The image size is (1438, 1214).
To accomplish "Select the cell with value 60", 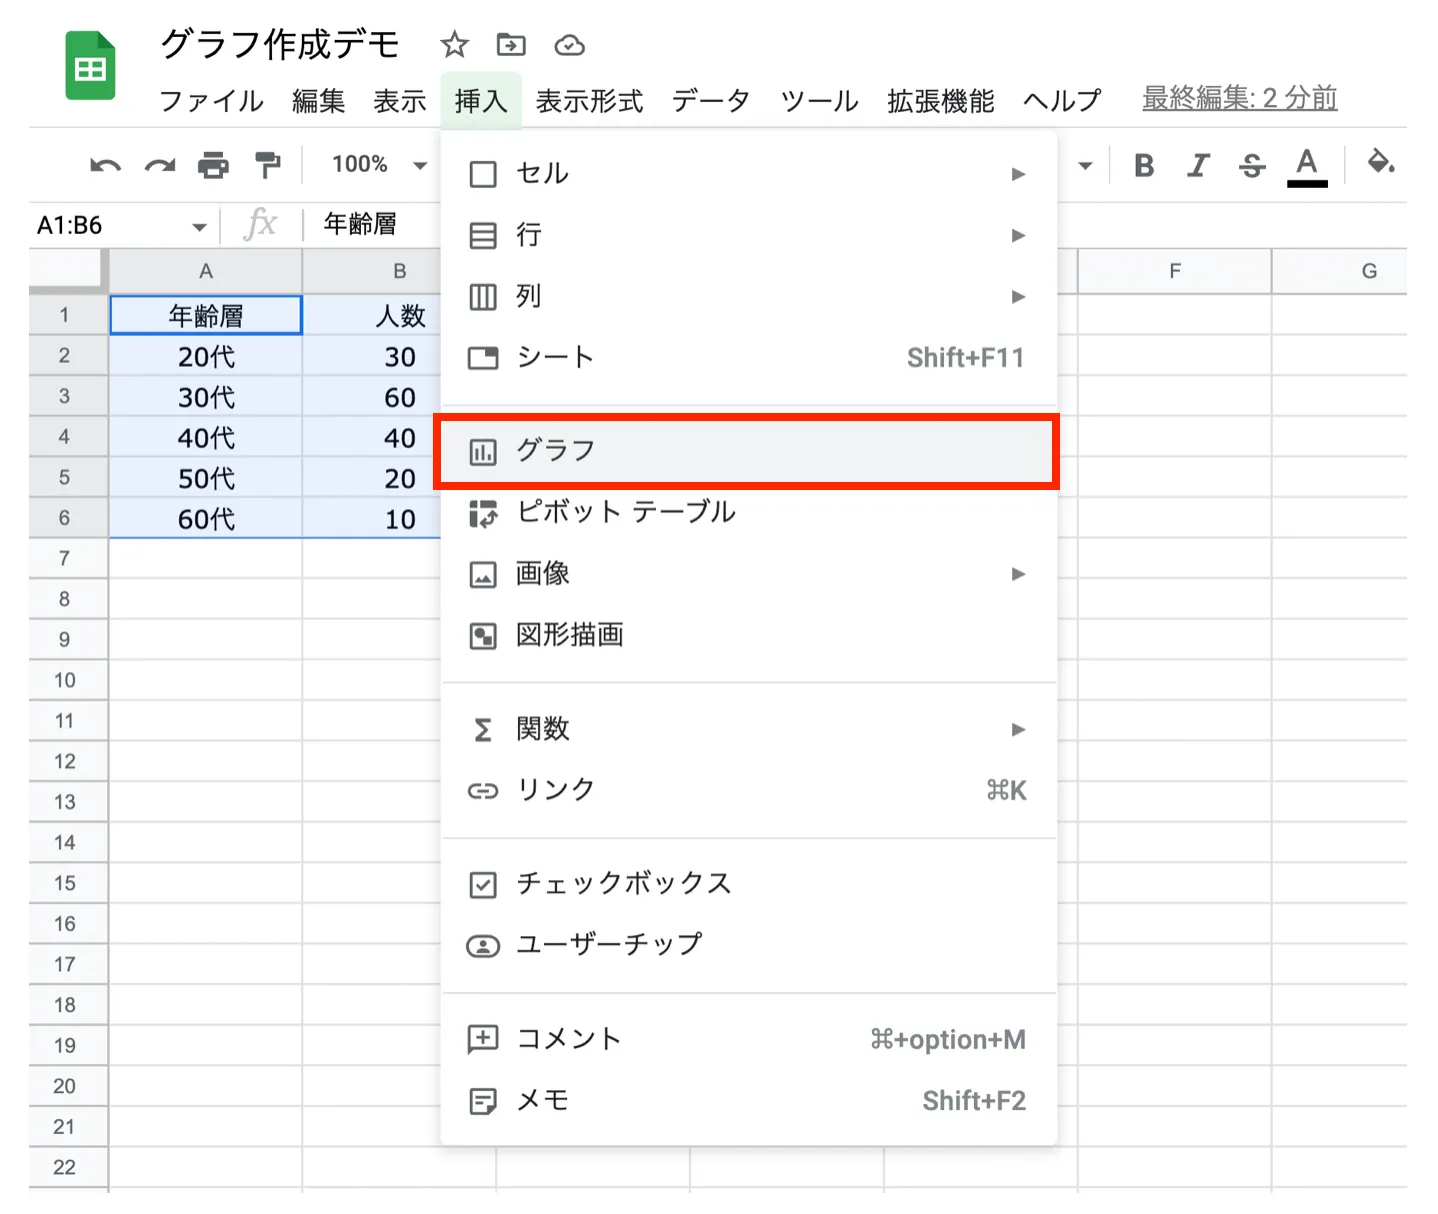I will (372, 397).
